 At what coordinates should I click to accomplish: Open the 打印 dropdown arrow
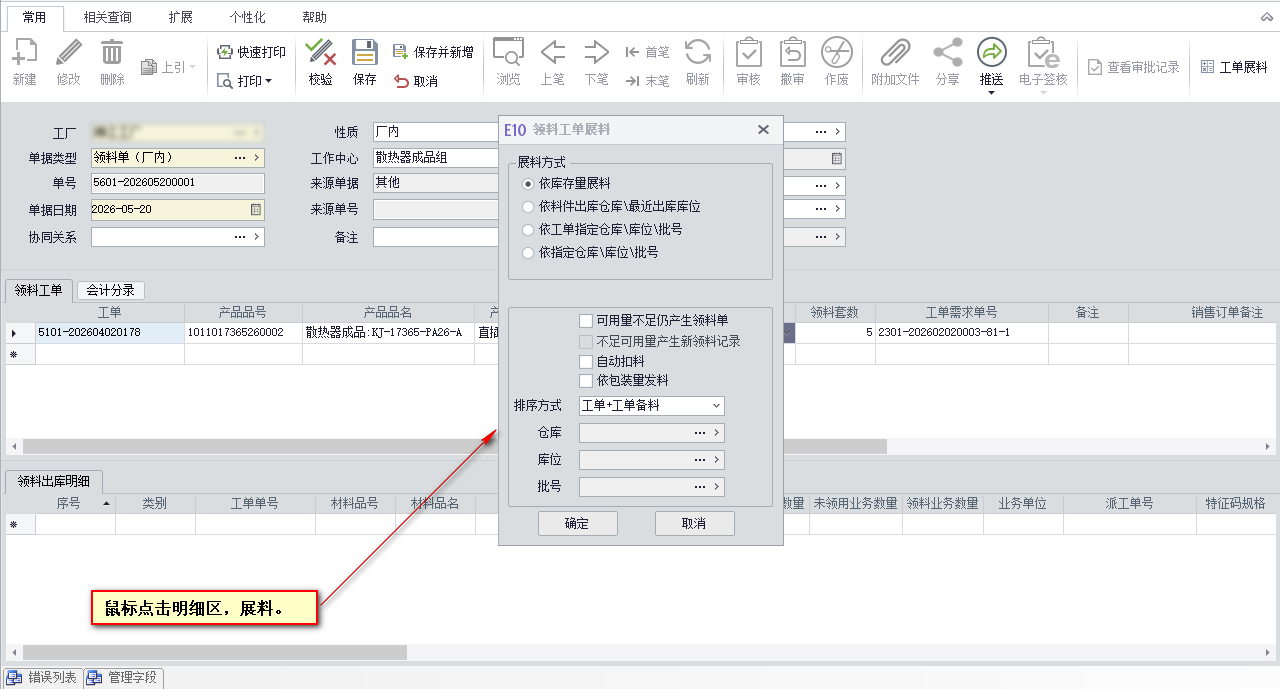[269, 81]
